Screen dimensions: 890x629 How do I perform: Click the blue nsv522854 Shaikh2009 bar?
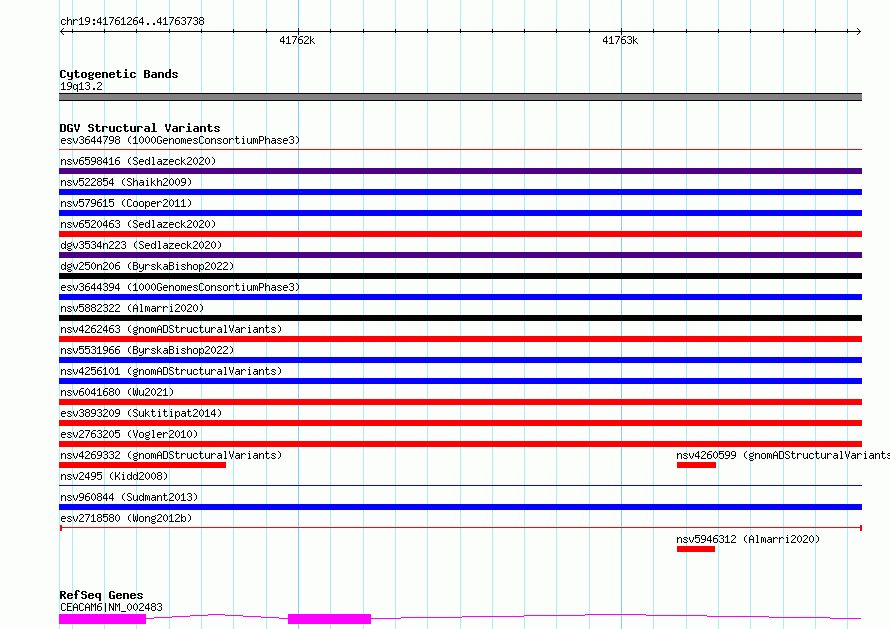pyautogui.click(x=460, y=192)
